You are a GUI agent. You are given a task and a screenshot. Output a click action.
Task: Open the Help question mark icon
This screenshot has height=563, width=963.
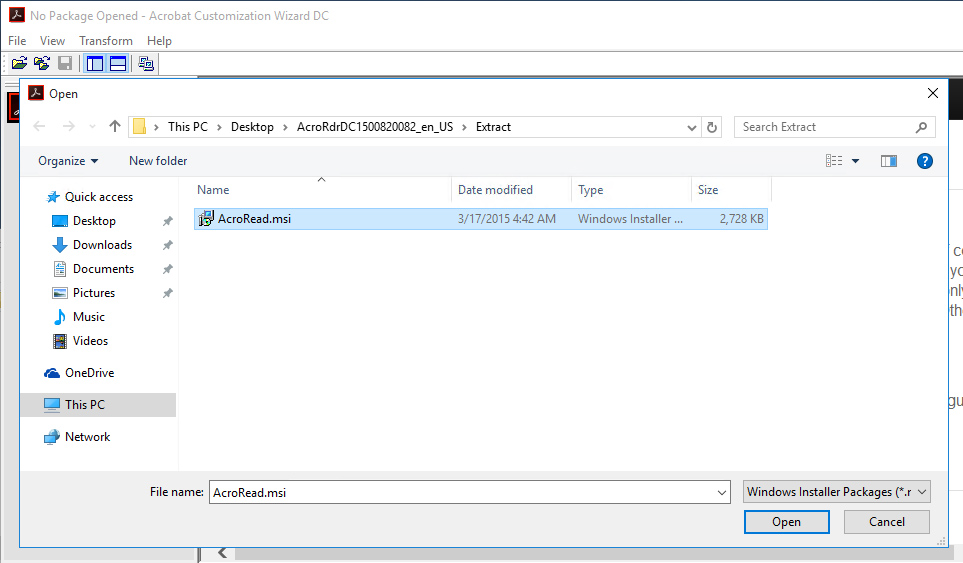924,161
